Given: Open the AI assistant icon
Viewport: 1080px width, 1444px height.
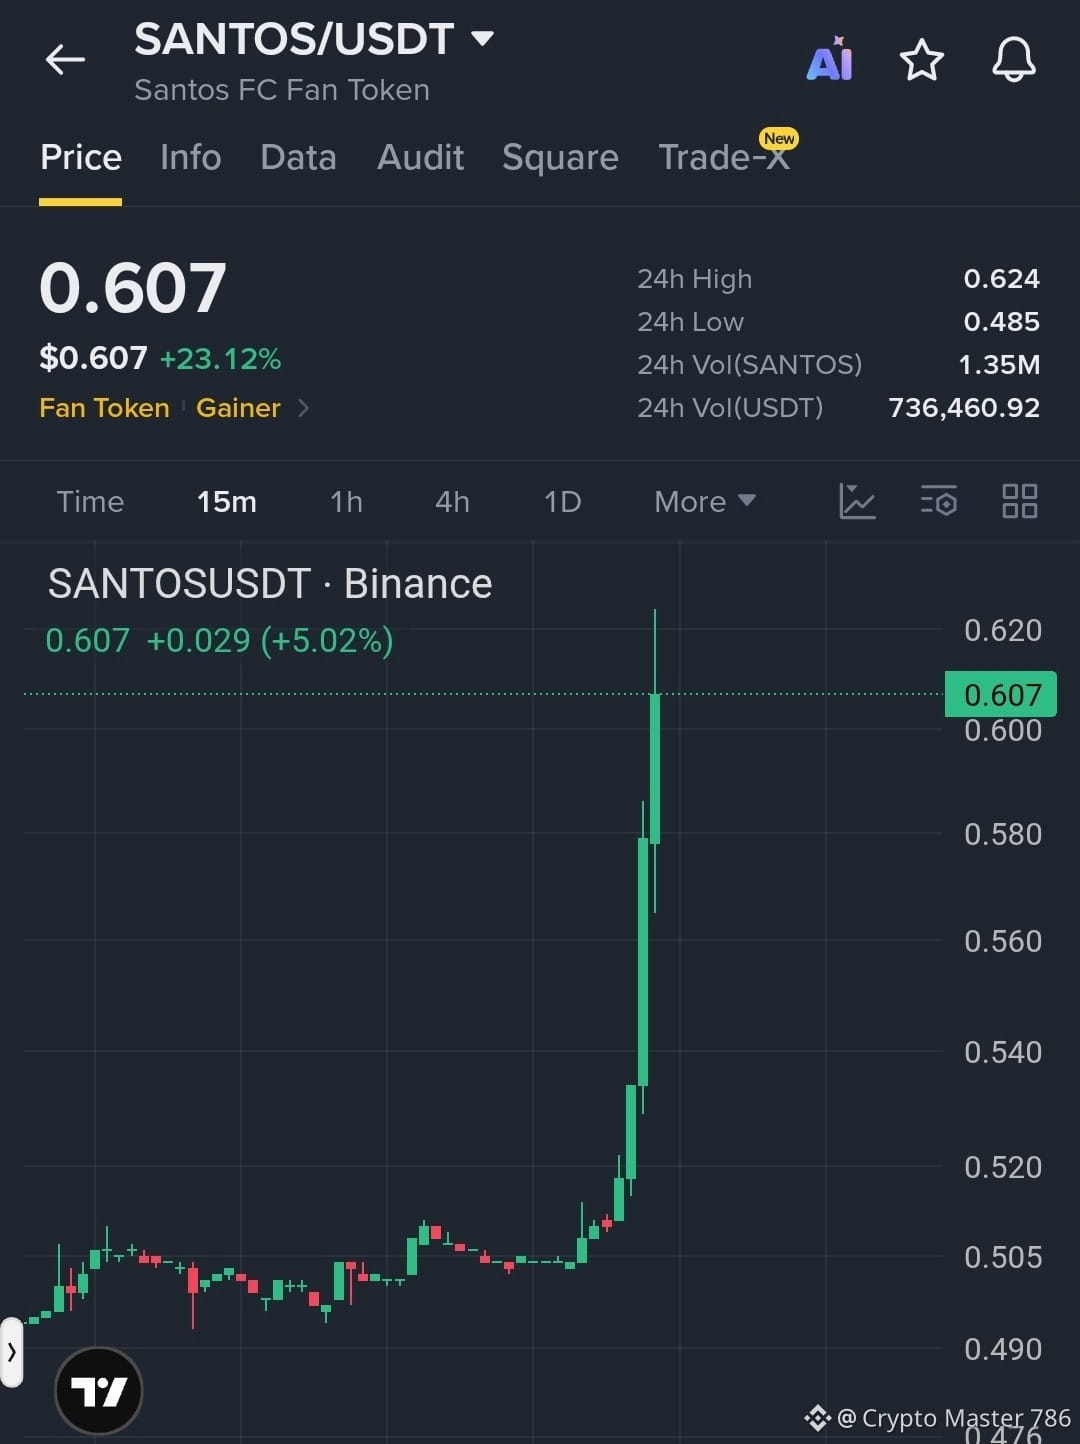Looking at the screenshot, I should [830, 59].
